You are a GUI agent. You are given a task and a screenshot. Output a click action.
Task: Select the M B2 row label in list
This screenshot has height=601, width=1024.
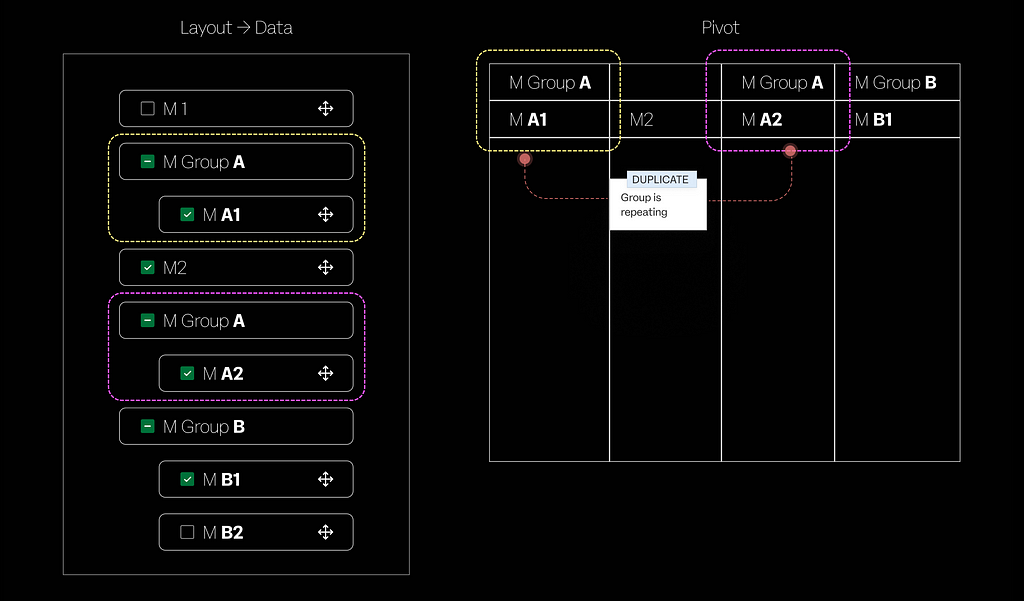(223, 532)
